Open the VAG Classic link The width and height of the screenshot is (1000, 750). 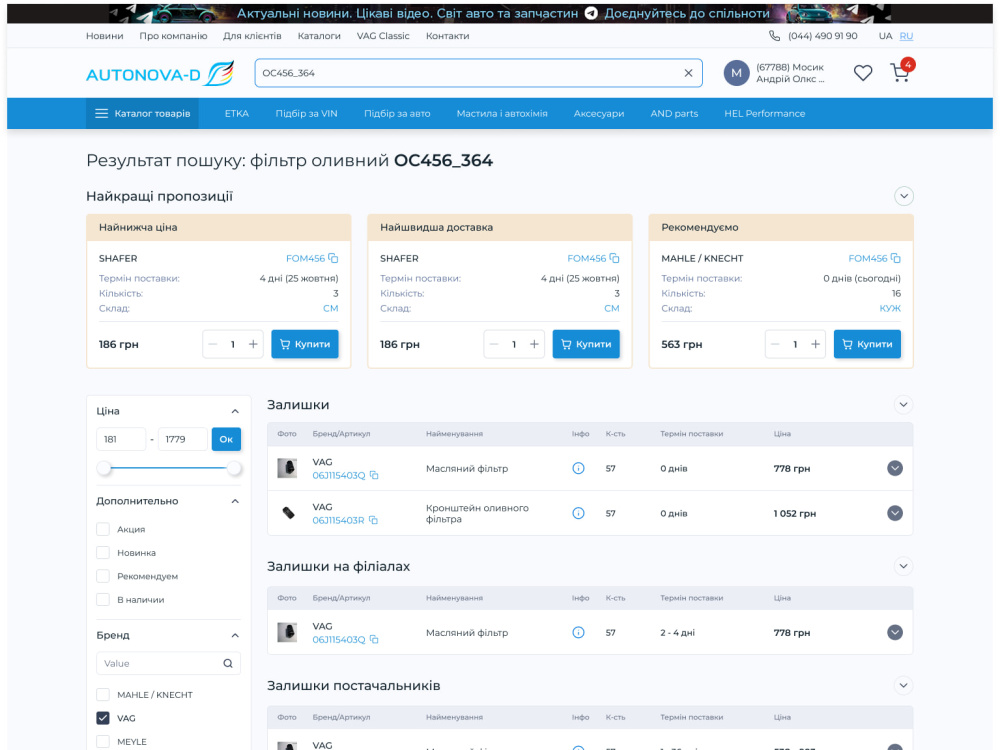(383, 36)
